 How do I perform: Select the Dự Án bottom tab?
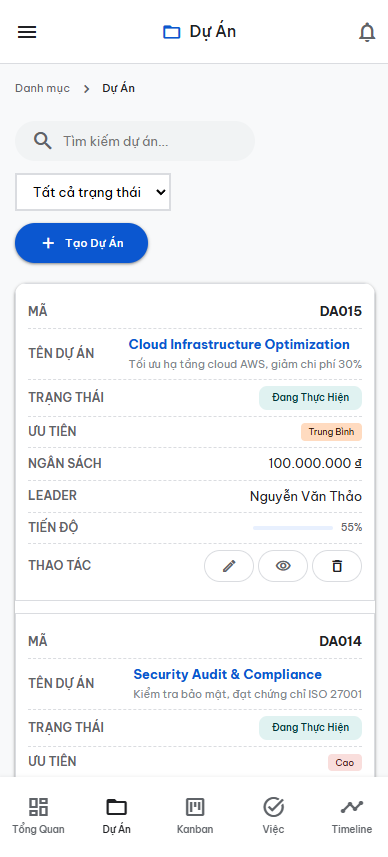[x=116, y=815]
